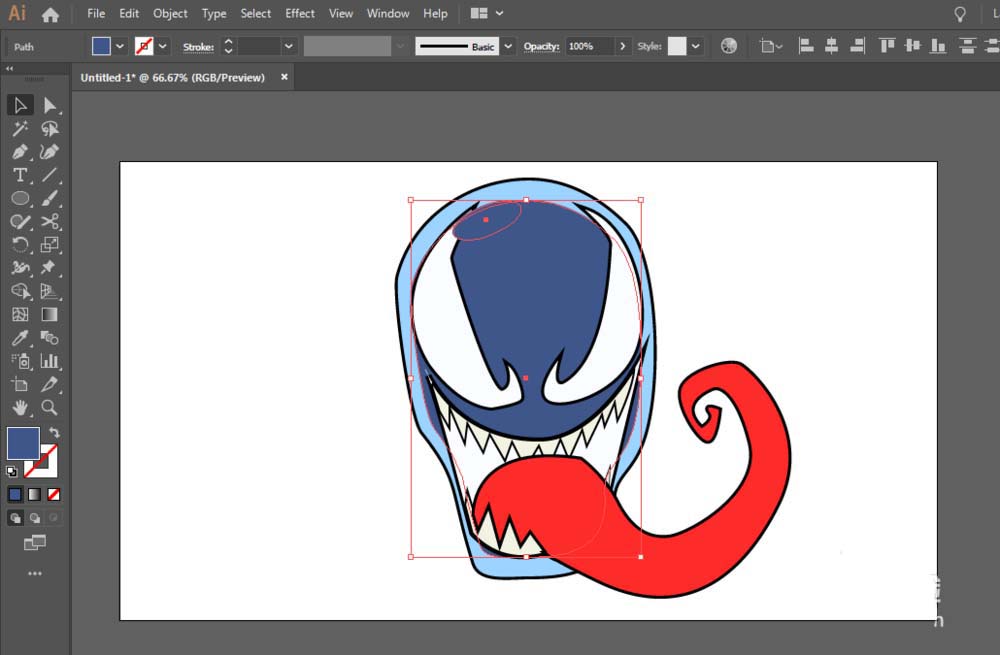
Task: Click the Opacity percentage input field
Action: tap(590, 47)
